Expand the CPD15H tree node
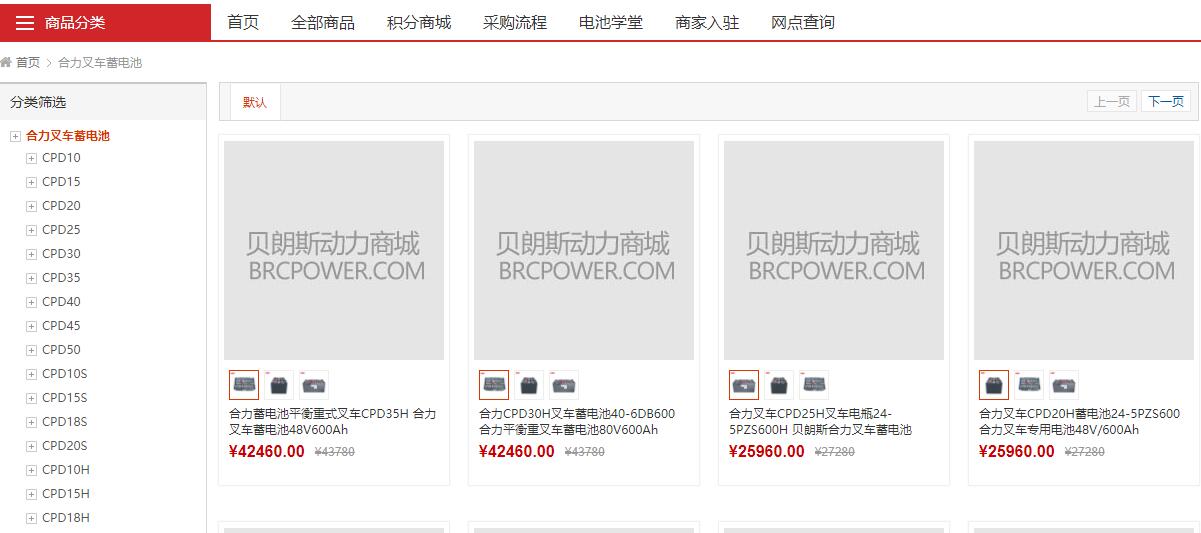The width and height of the screenshot is (1201, 533). (32, 494)
